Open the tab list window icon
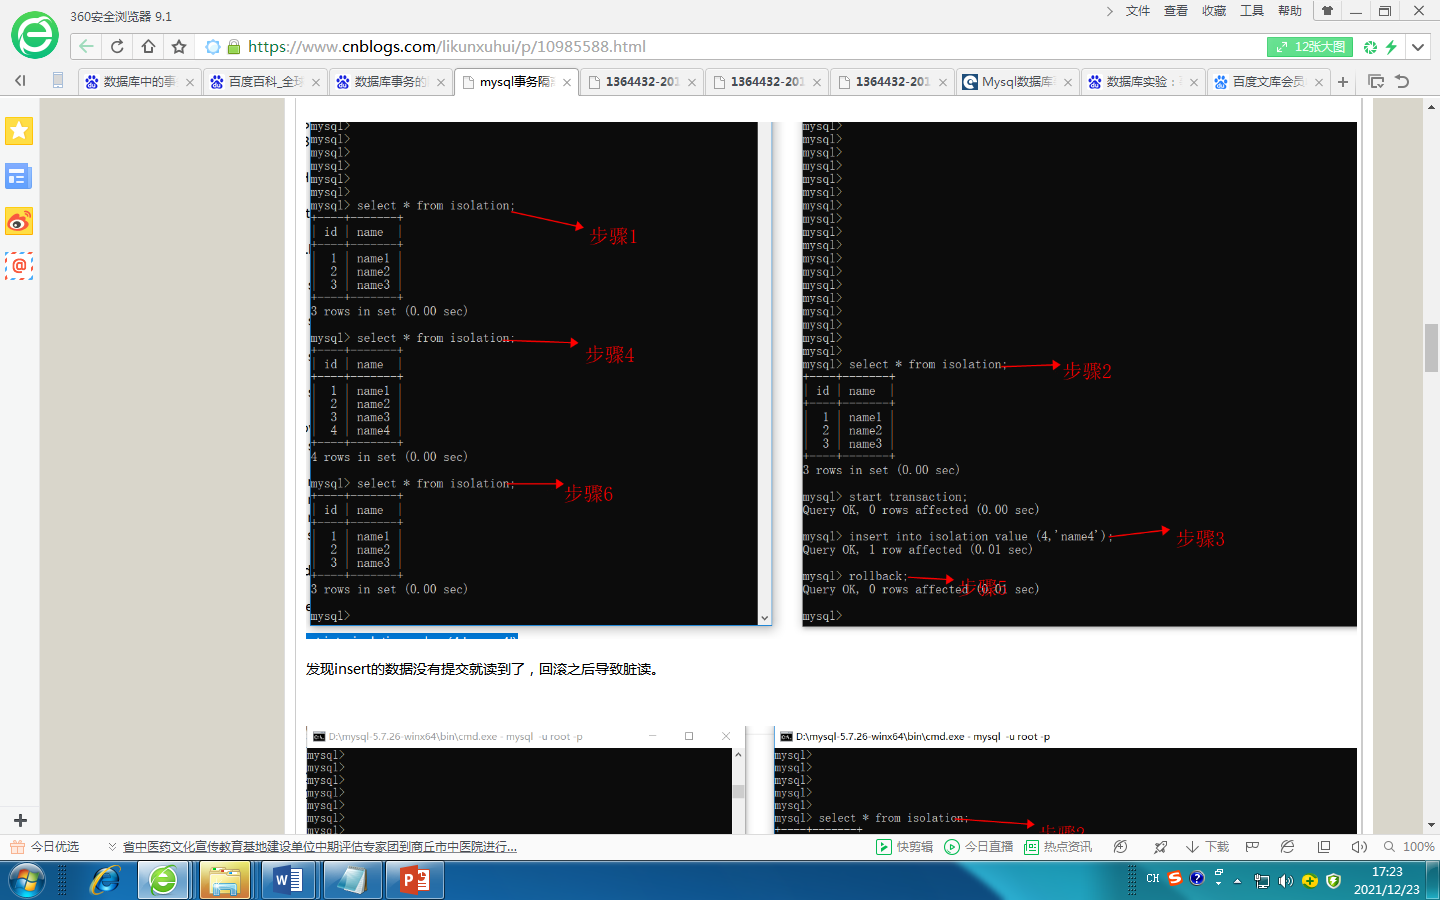This screenshot has height=900, width=1440. [x=1376, y=82]
